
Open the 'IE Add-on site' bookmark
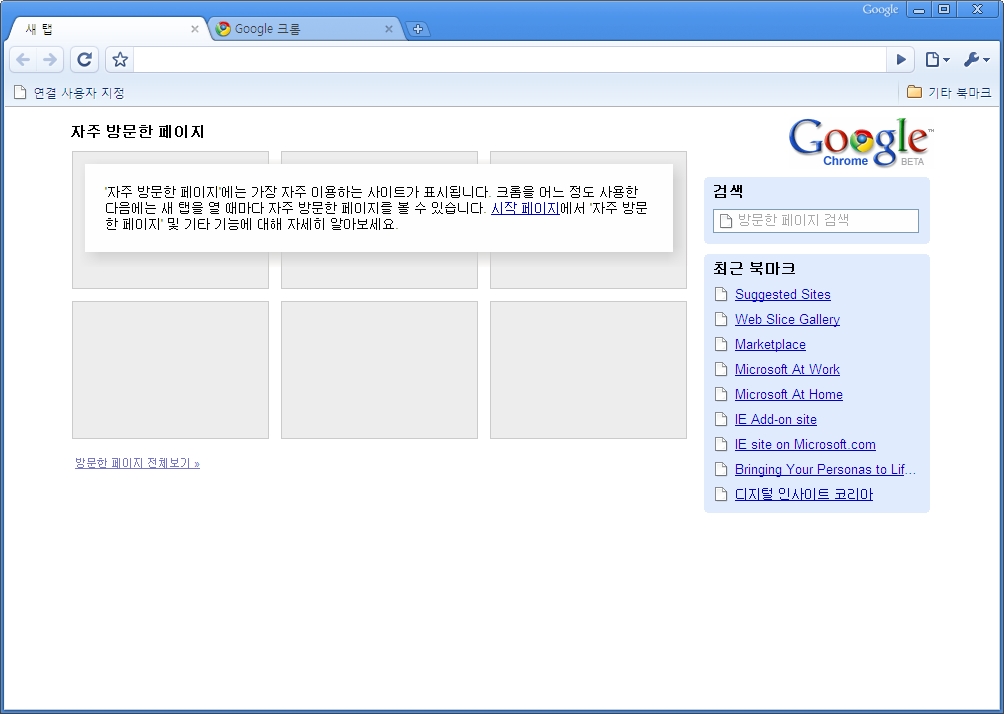[776, 419]
